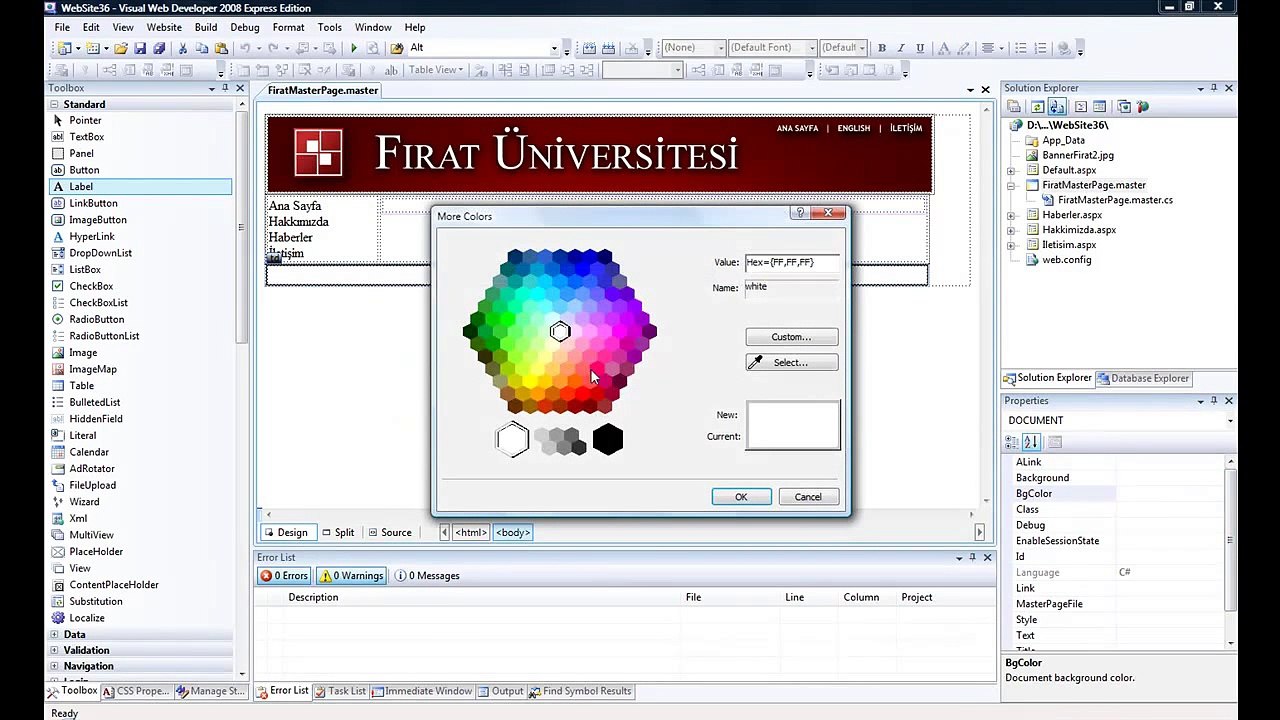Image resolution: width=1280 pixels, height=720 pixels.
Task: Toggle auto-hide pin on Toolbox panel
Action: pyautogui.click(x=226, y=88)
